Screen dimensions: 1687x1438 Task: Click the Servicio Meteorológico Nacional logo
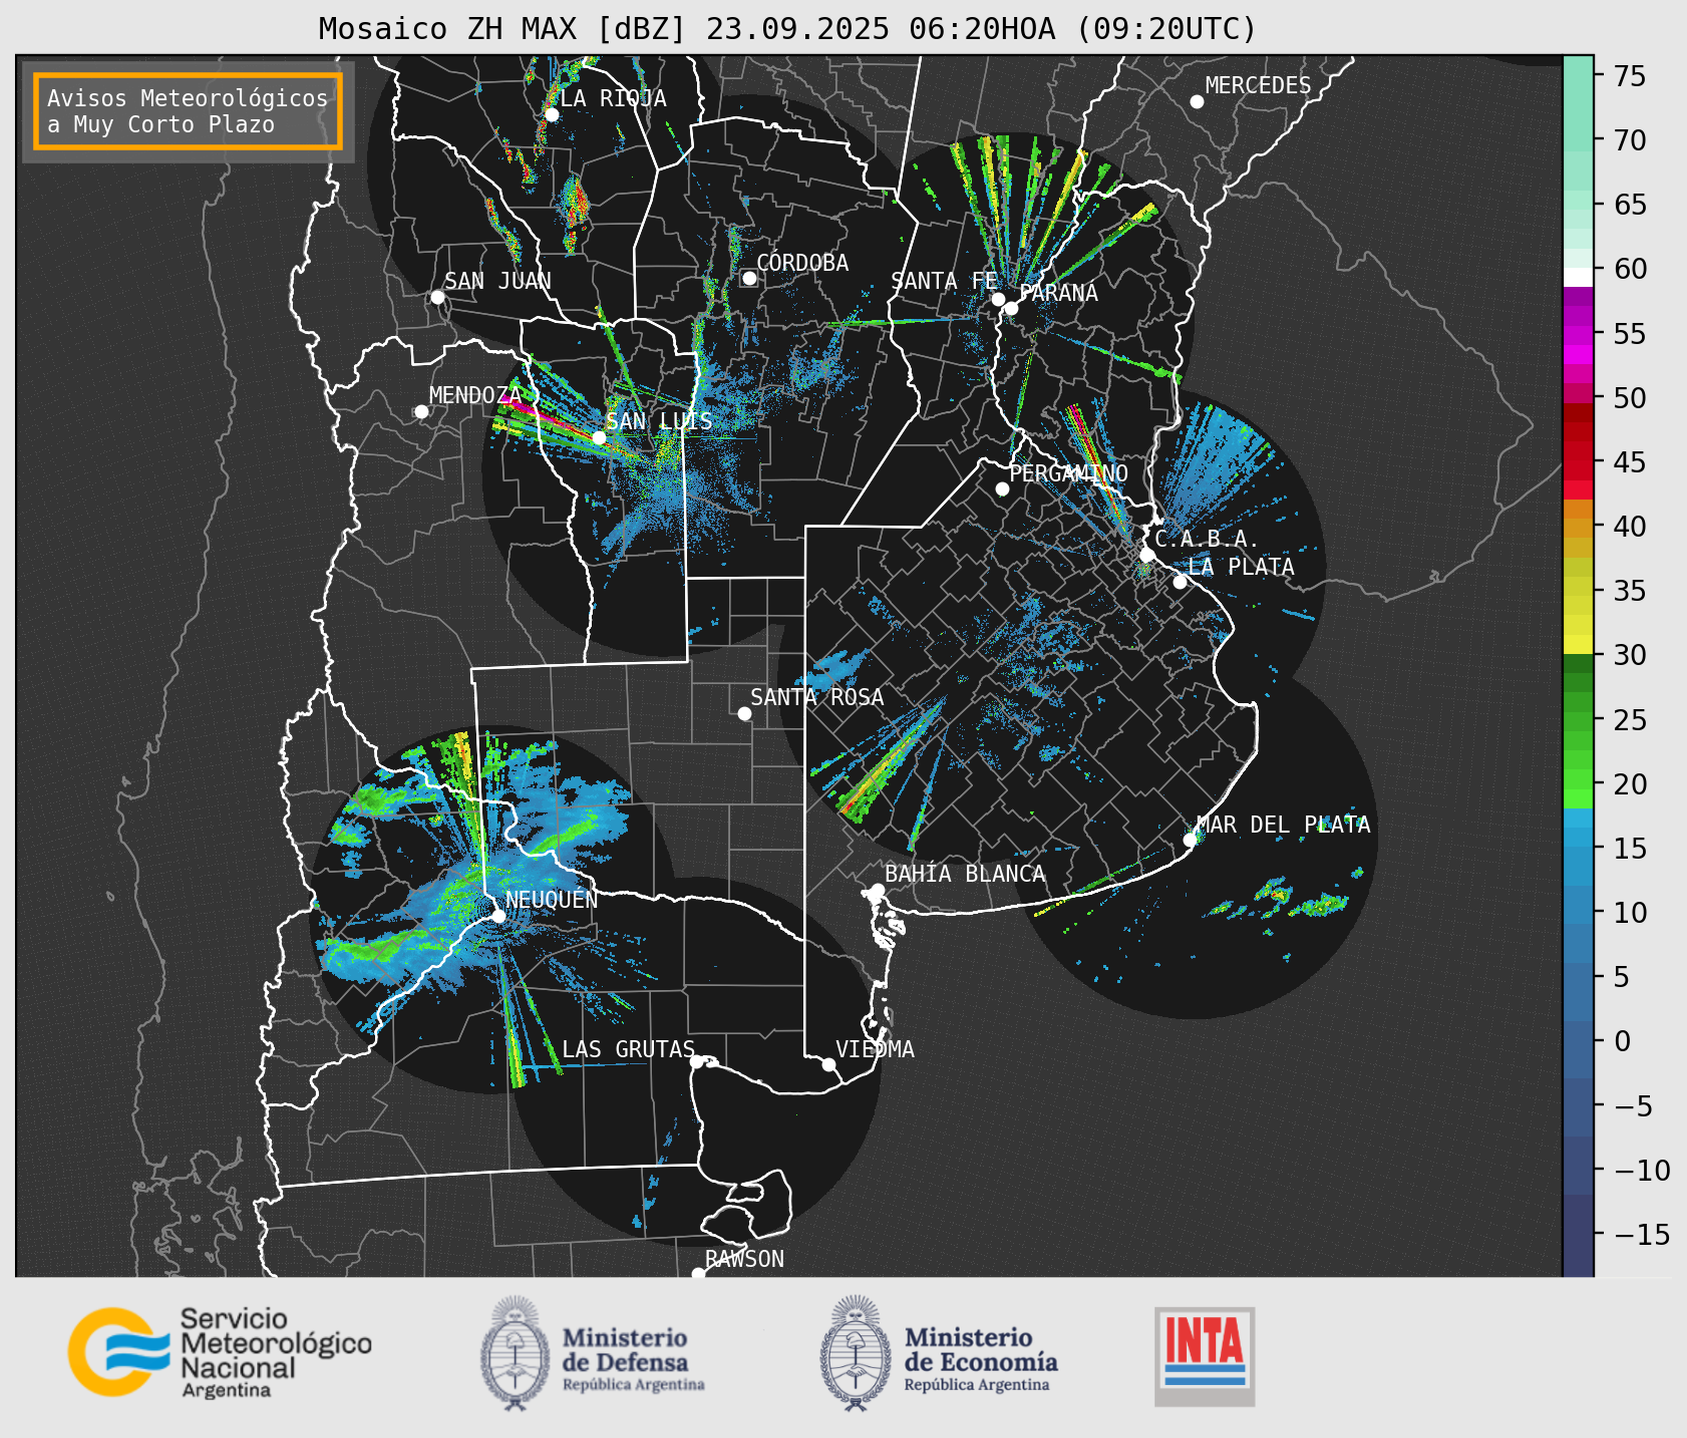click(220, 1352)
